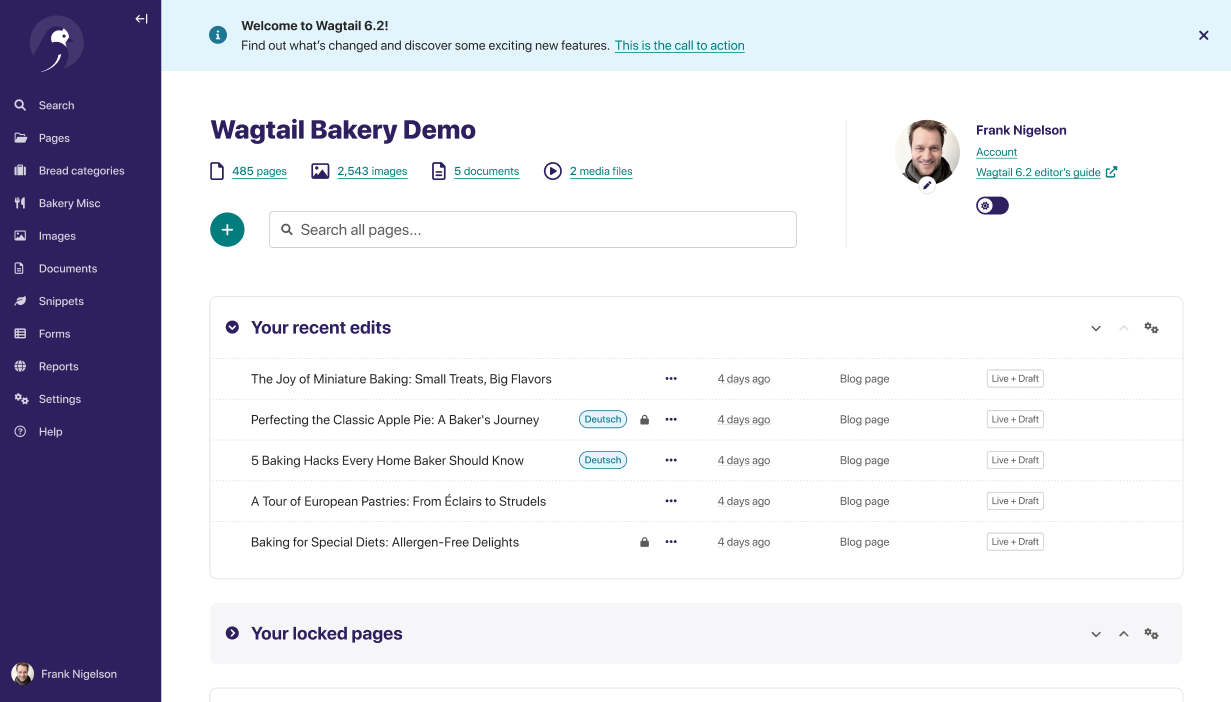Click the Reports globe icon
Viewport: 1231px width, 702px height.
tap(20, 366)
